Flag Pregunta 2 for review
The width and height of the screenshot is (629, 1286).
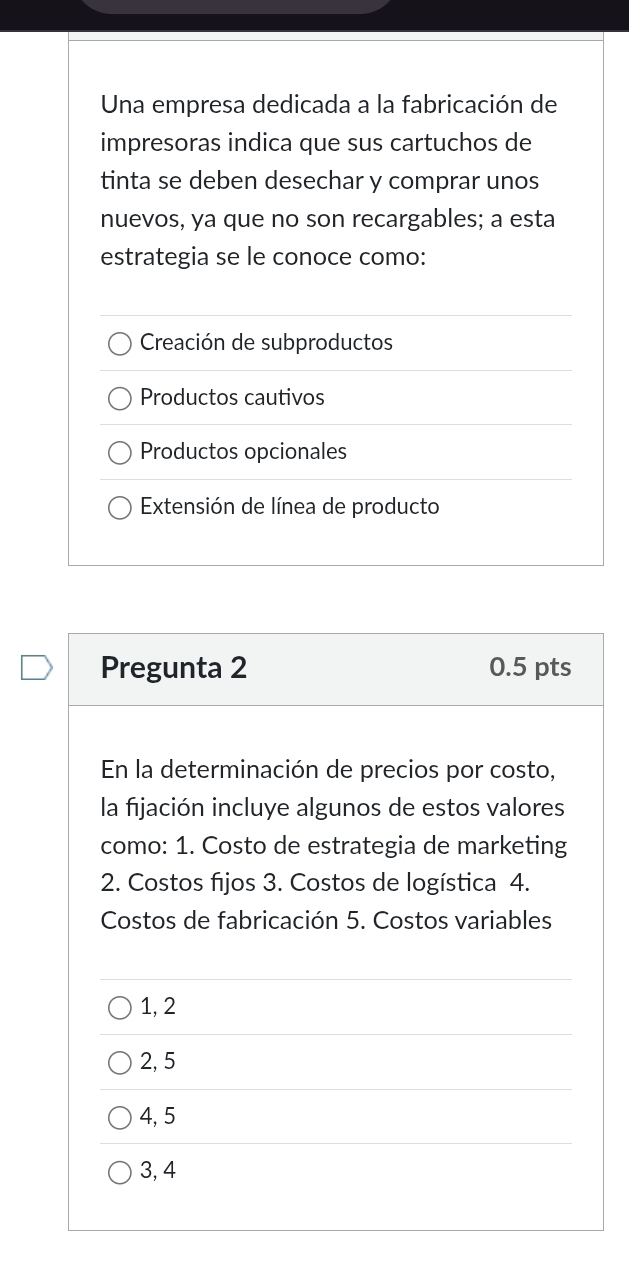coord(34,668)
